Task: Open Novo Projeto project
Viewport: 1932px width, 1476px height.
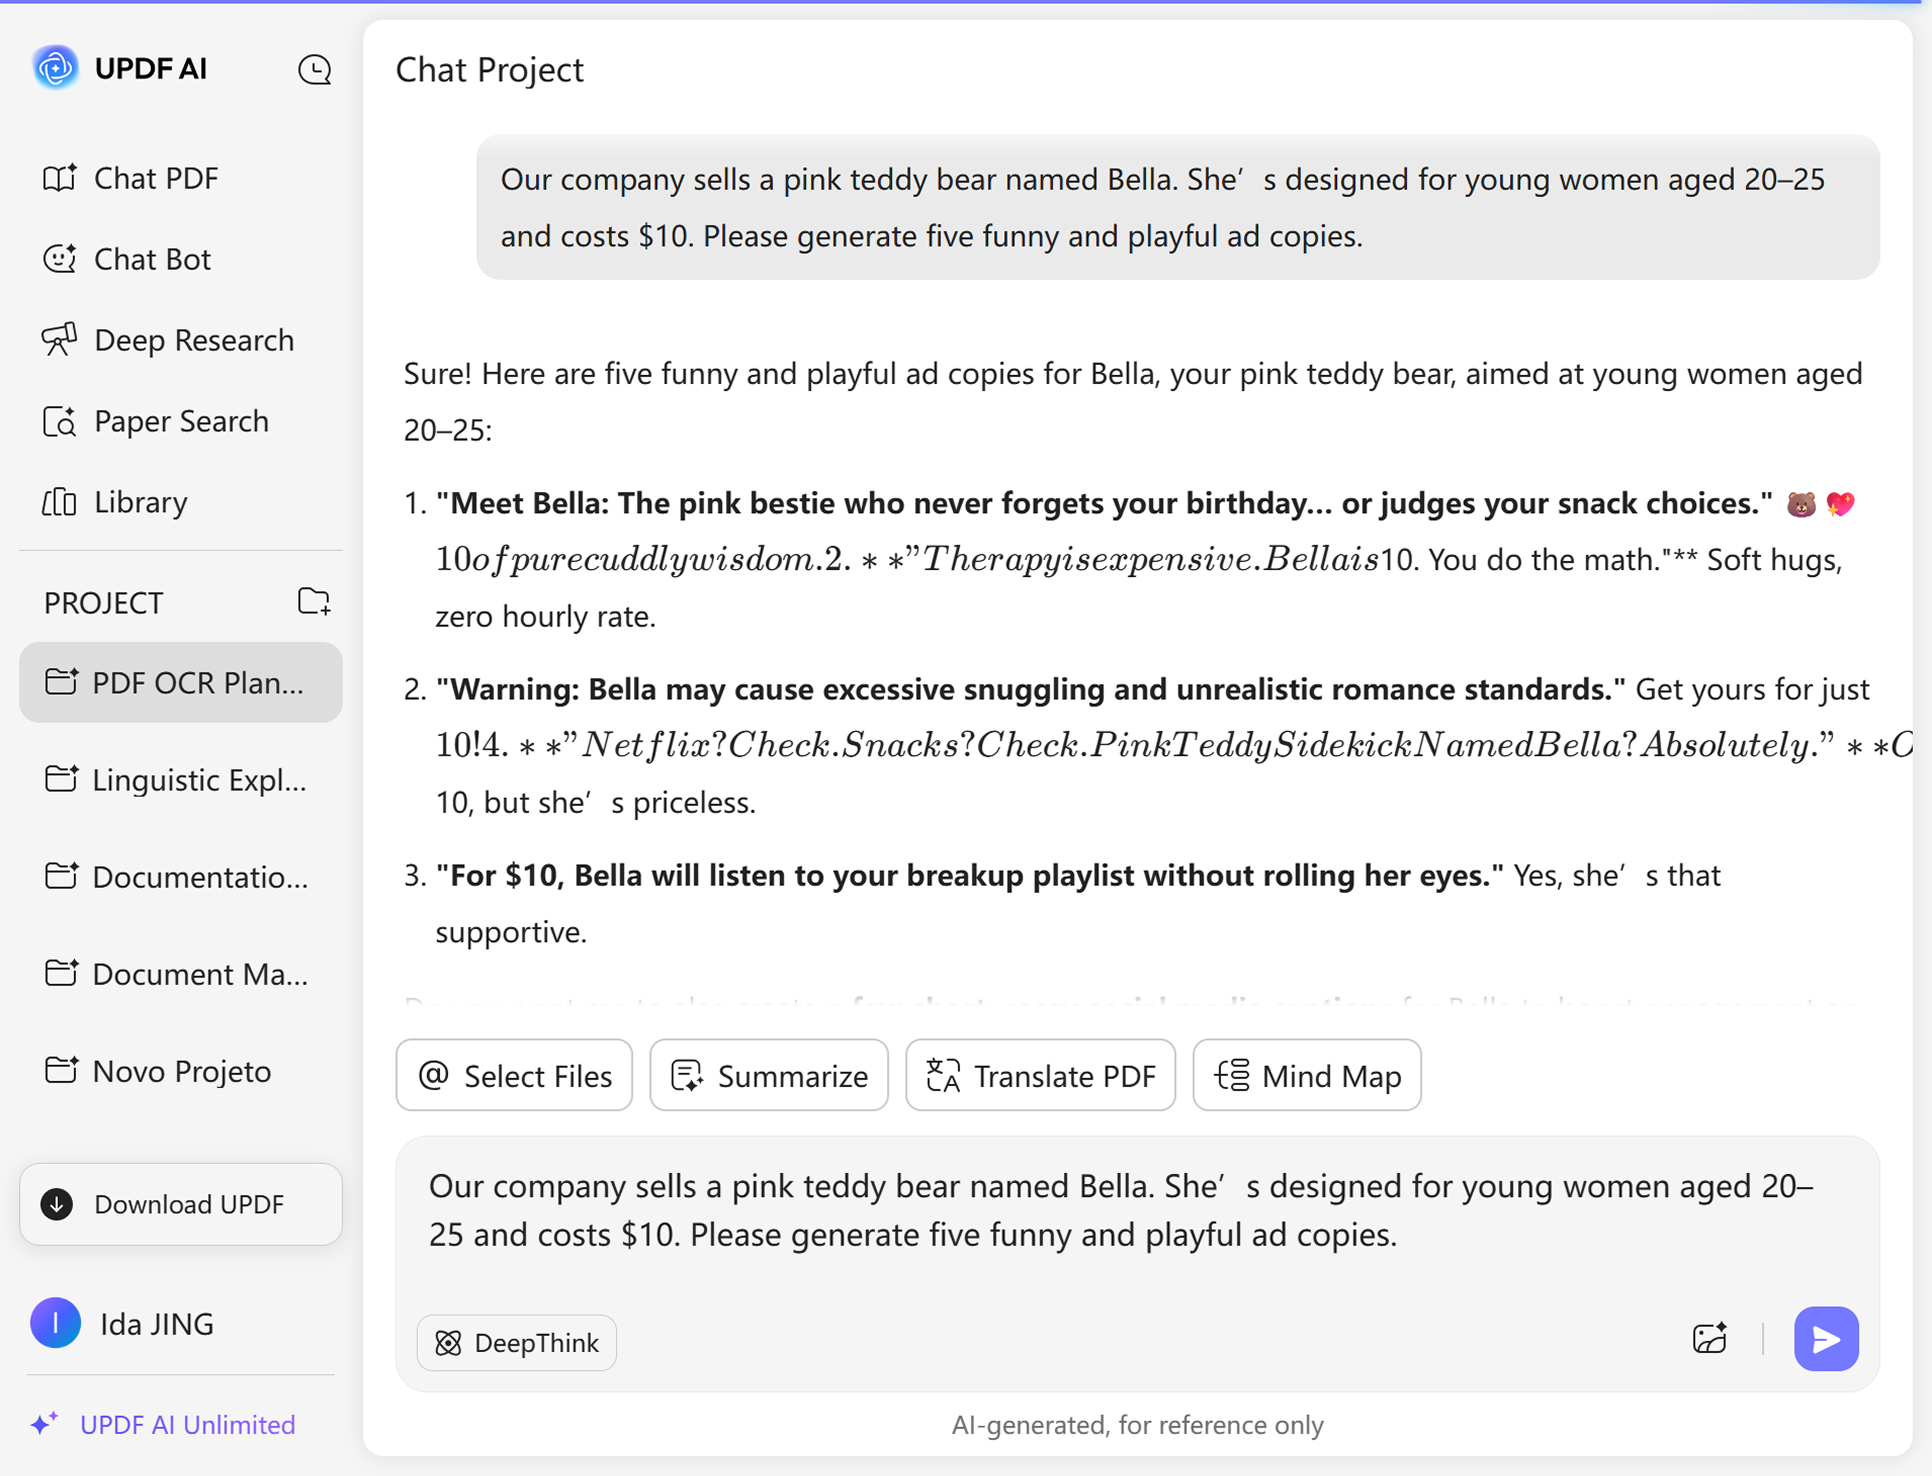Action: (181, 1071)
